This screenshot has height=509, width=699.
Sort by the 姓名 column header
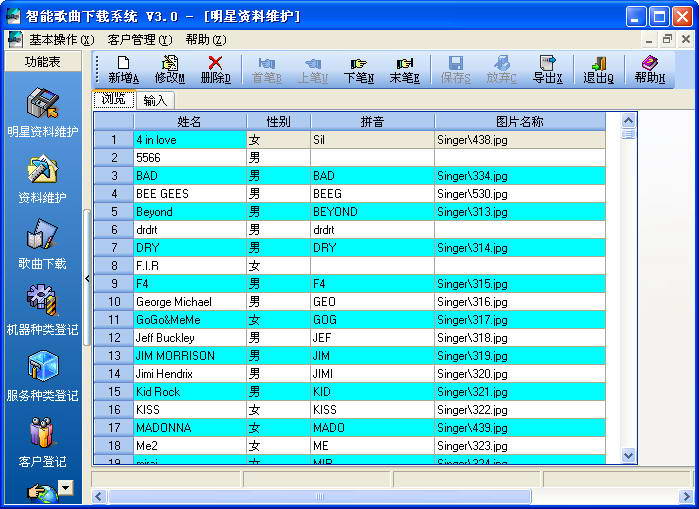[x=189, y=121]
